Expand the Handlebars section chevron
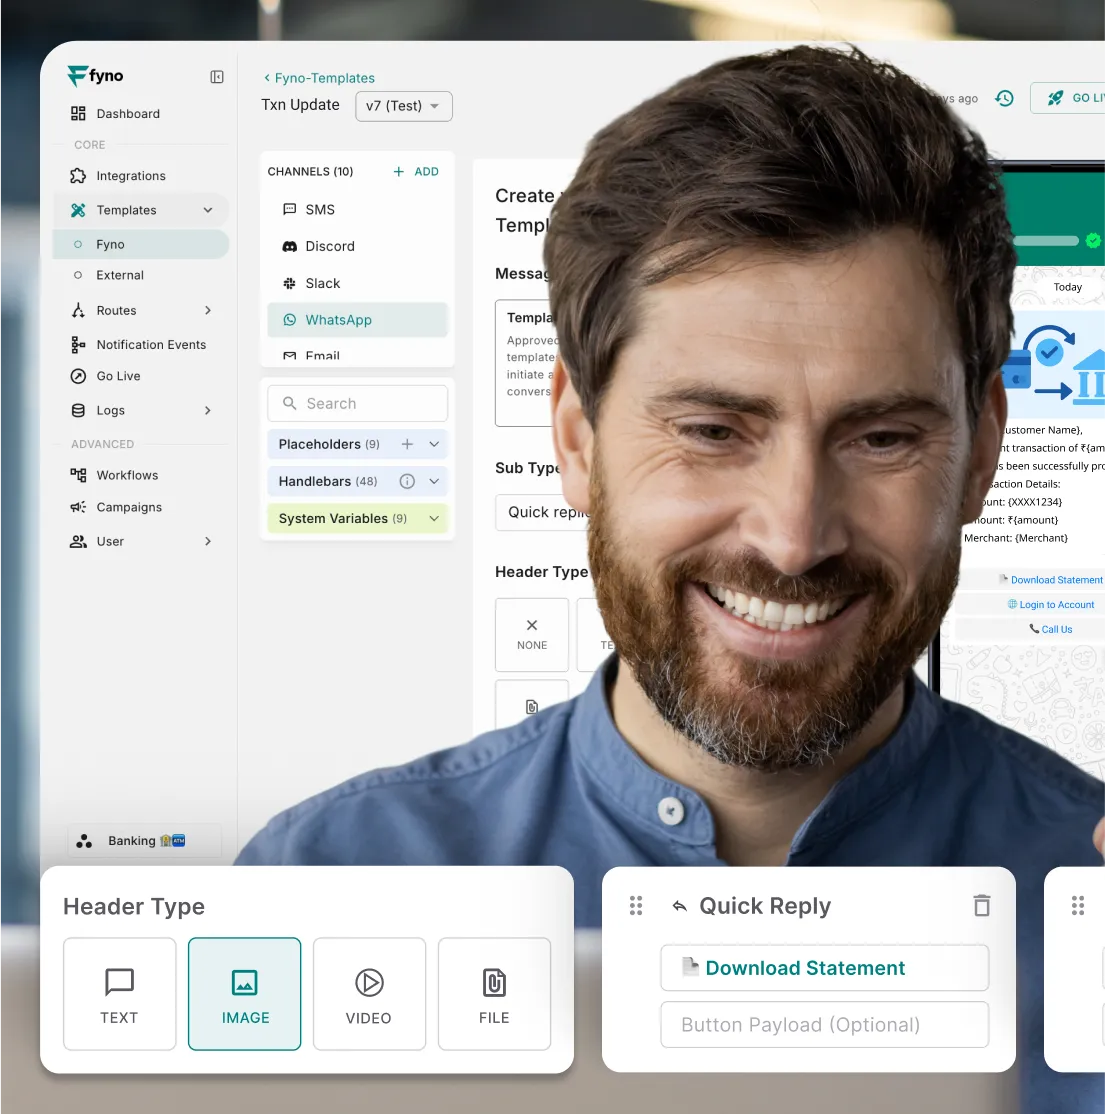The width and height of the screenshot is (1105, 1114). point(434,482)
